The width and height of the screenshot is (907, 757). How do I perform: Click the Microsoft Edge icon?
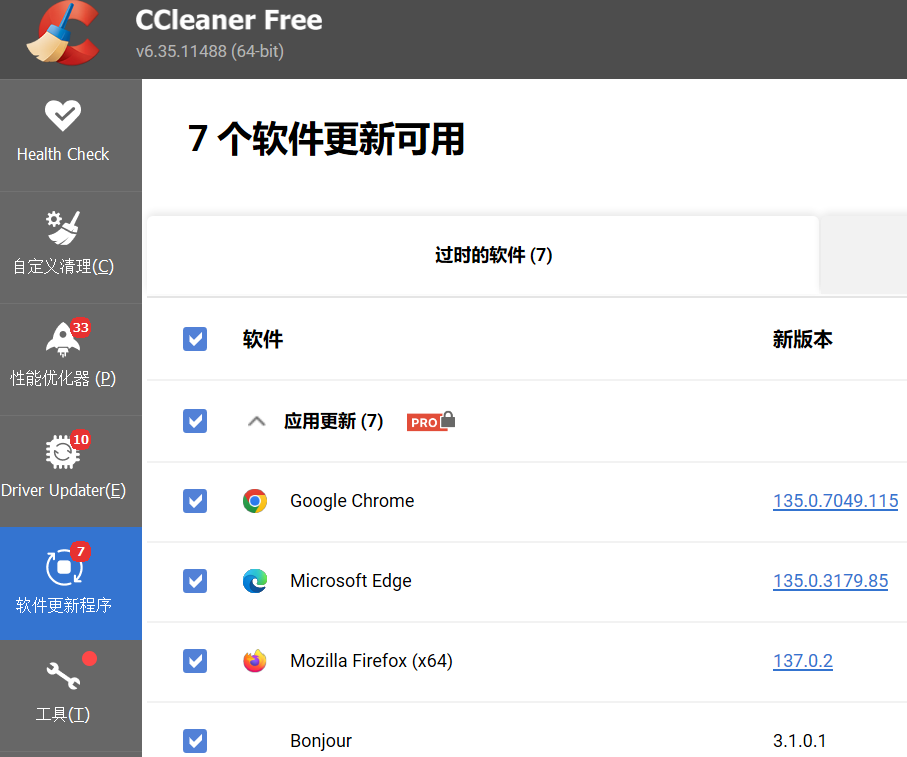tap(255, 581)
